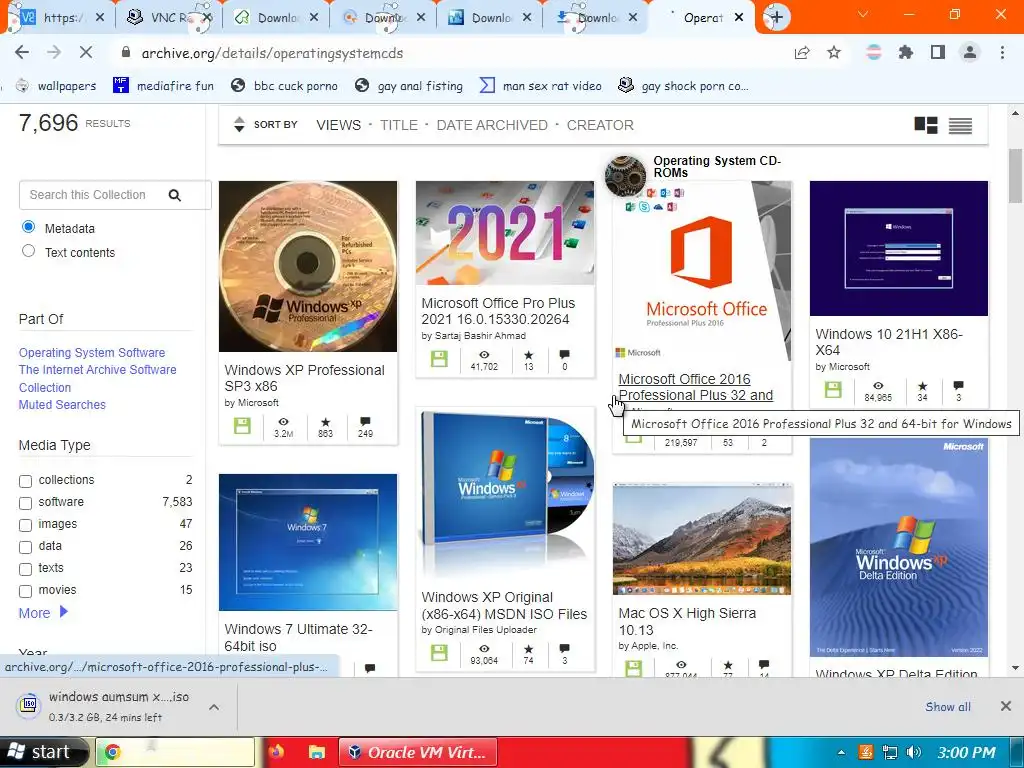
Task: Open Muted Searches link
Action: (62, 404)
